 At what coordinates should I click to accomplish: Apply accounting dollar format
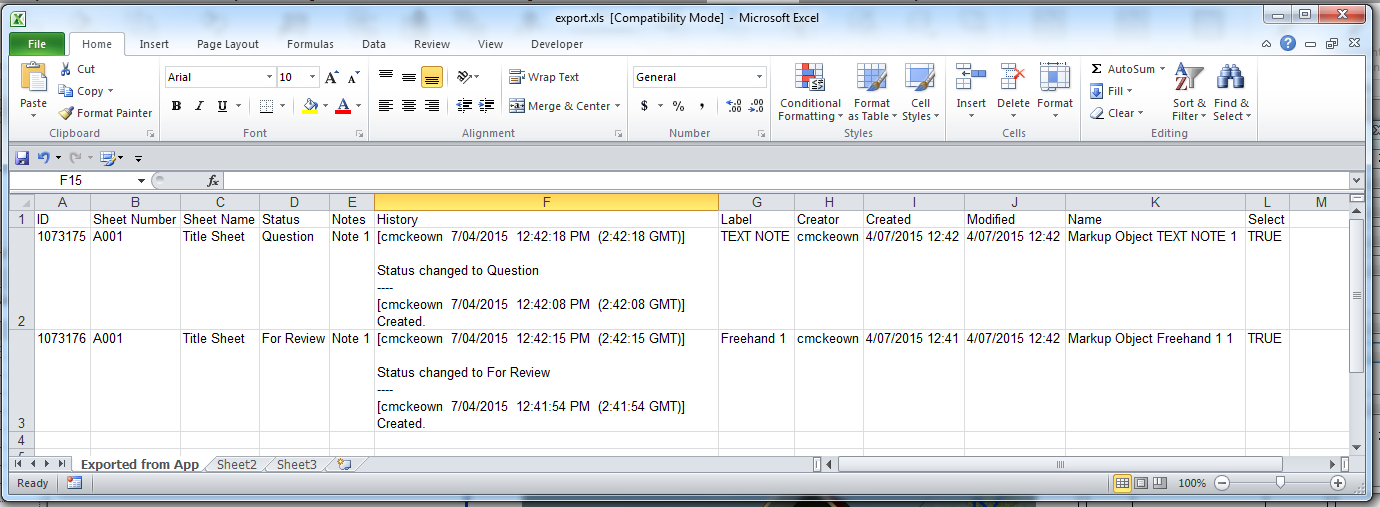point(644,106)
